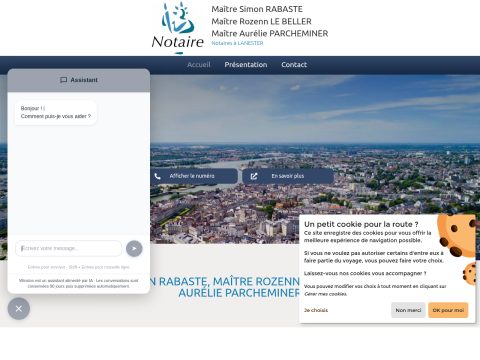Focus the Écrivez votre message input field

pos(68,248)
